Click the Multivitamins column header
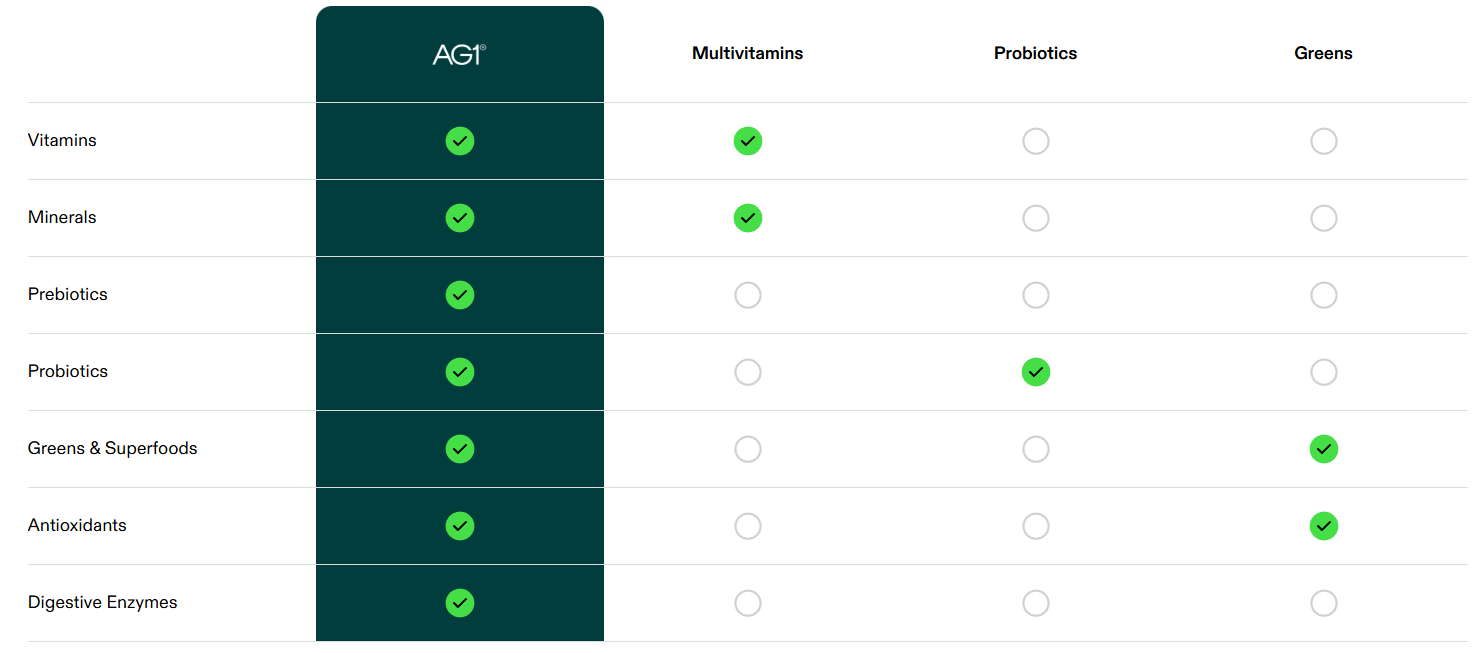Viewport: 1480px width, 653px height. tap(748, 53)
